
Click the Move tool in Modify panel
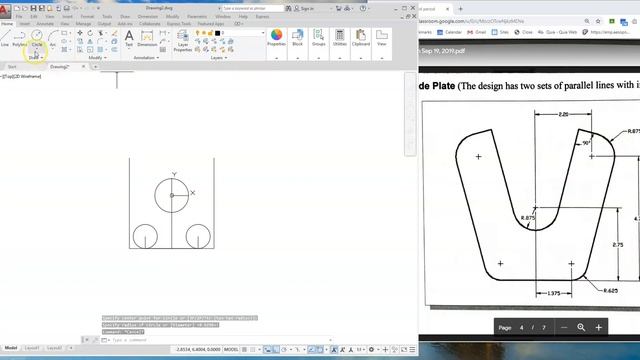(x=80, y=33)
